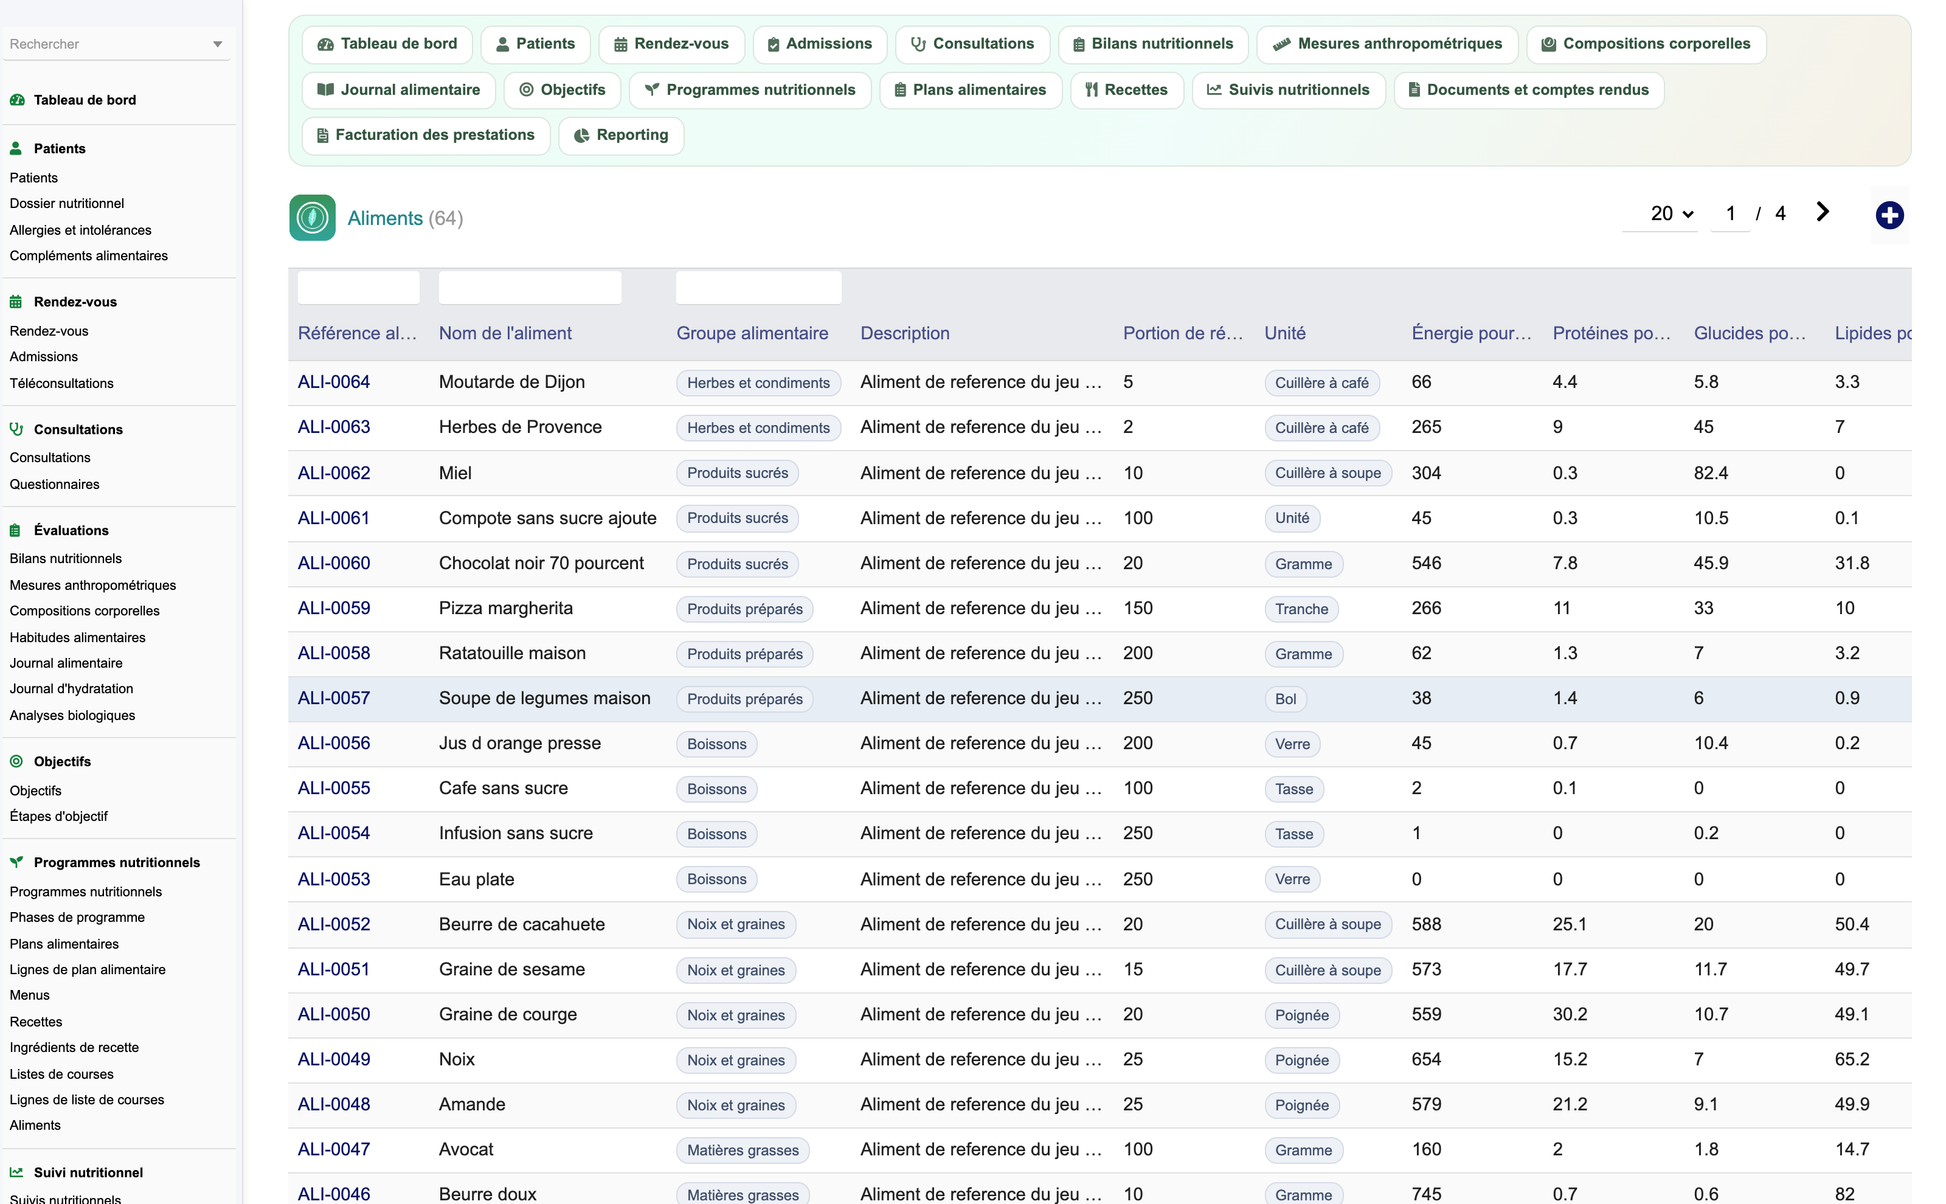This screenshot has width=1946, height=1204.
Task: Open Facturation des prestations tab
Action: 425,135
